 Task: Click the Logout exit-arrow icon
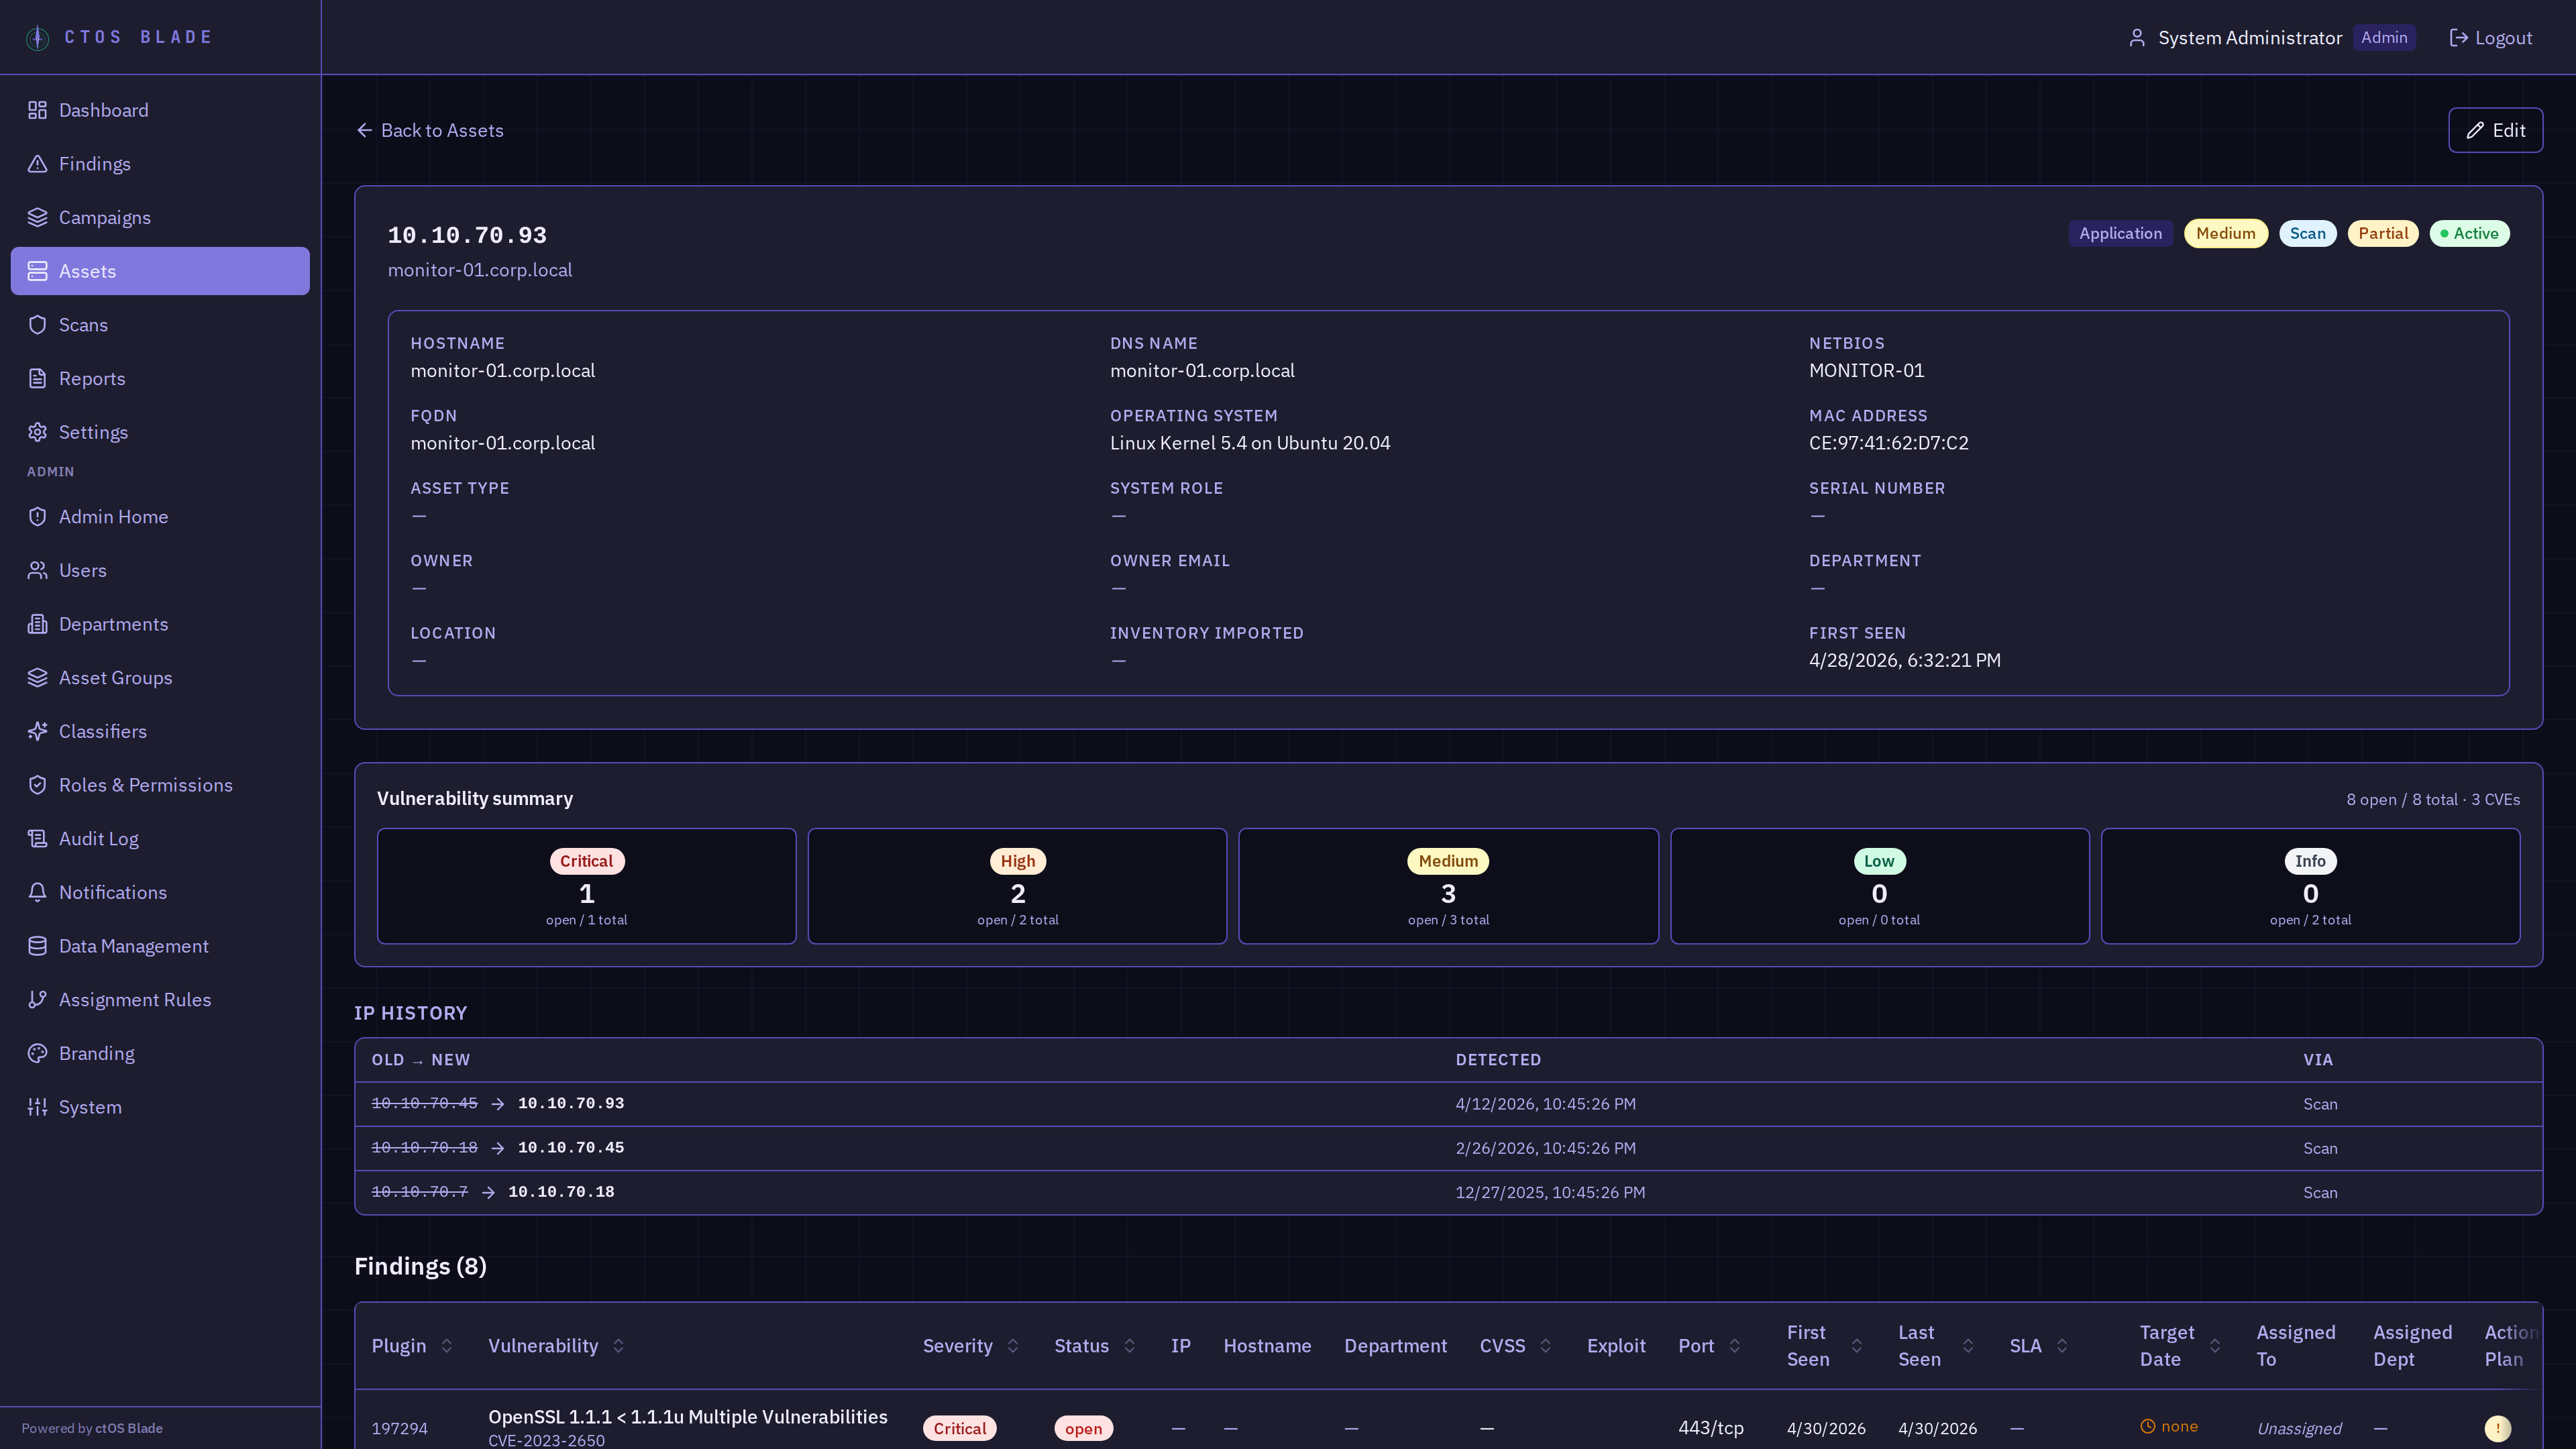point(2458,38)
